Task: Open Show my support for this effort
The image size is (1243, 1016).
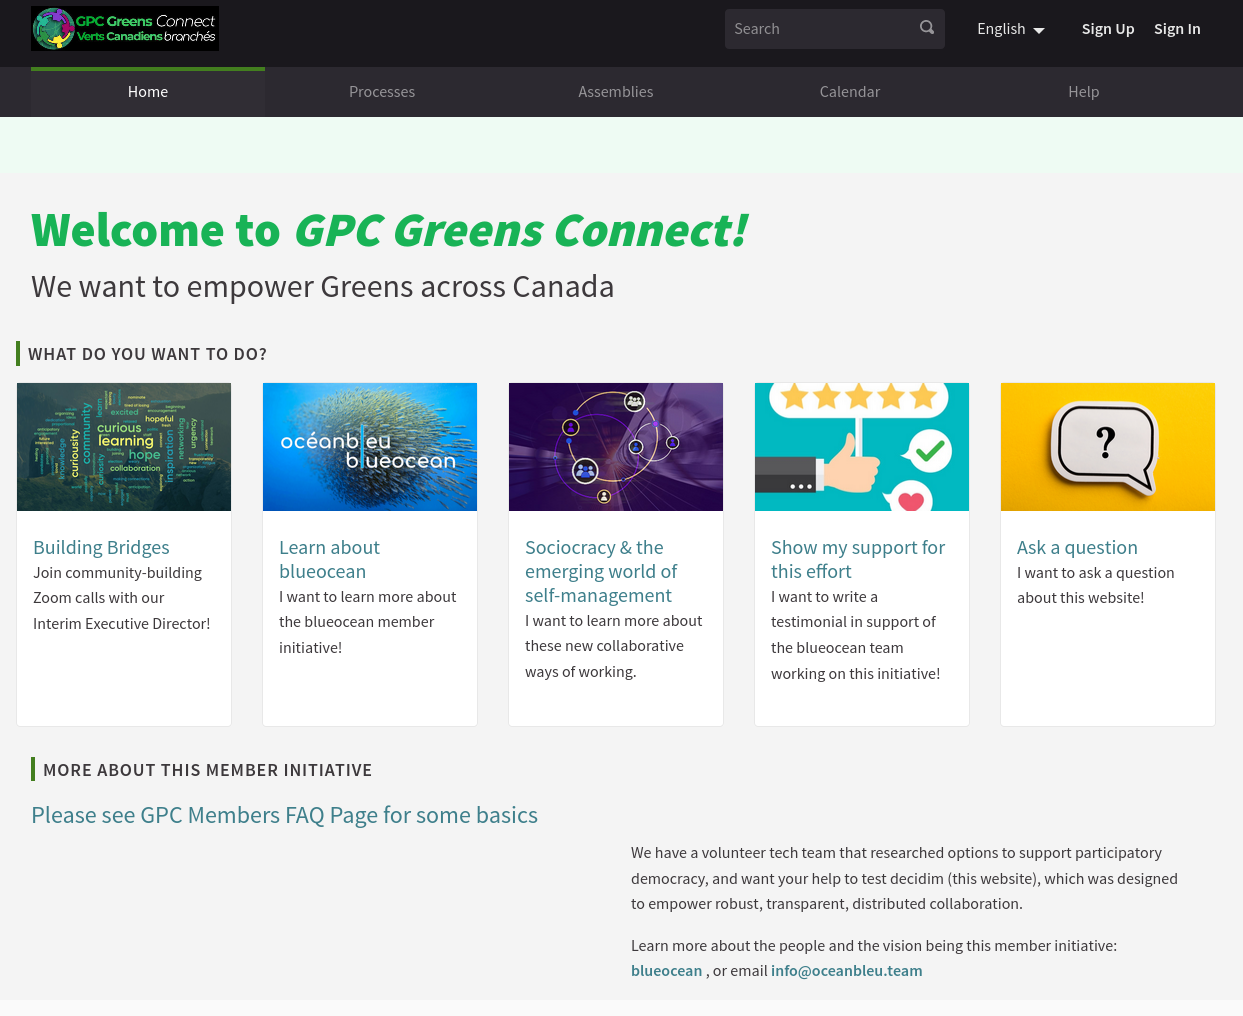Action: tap(858, 560)
